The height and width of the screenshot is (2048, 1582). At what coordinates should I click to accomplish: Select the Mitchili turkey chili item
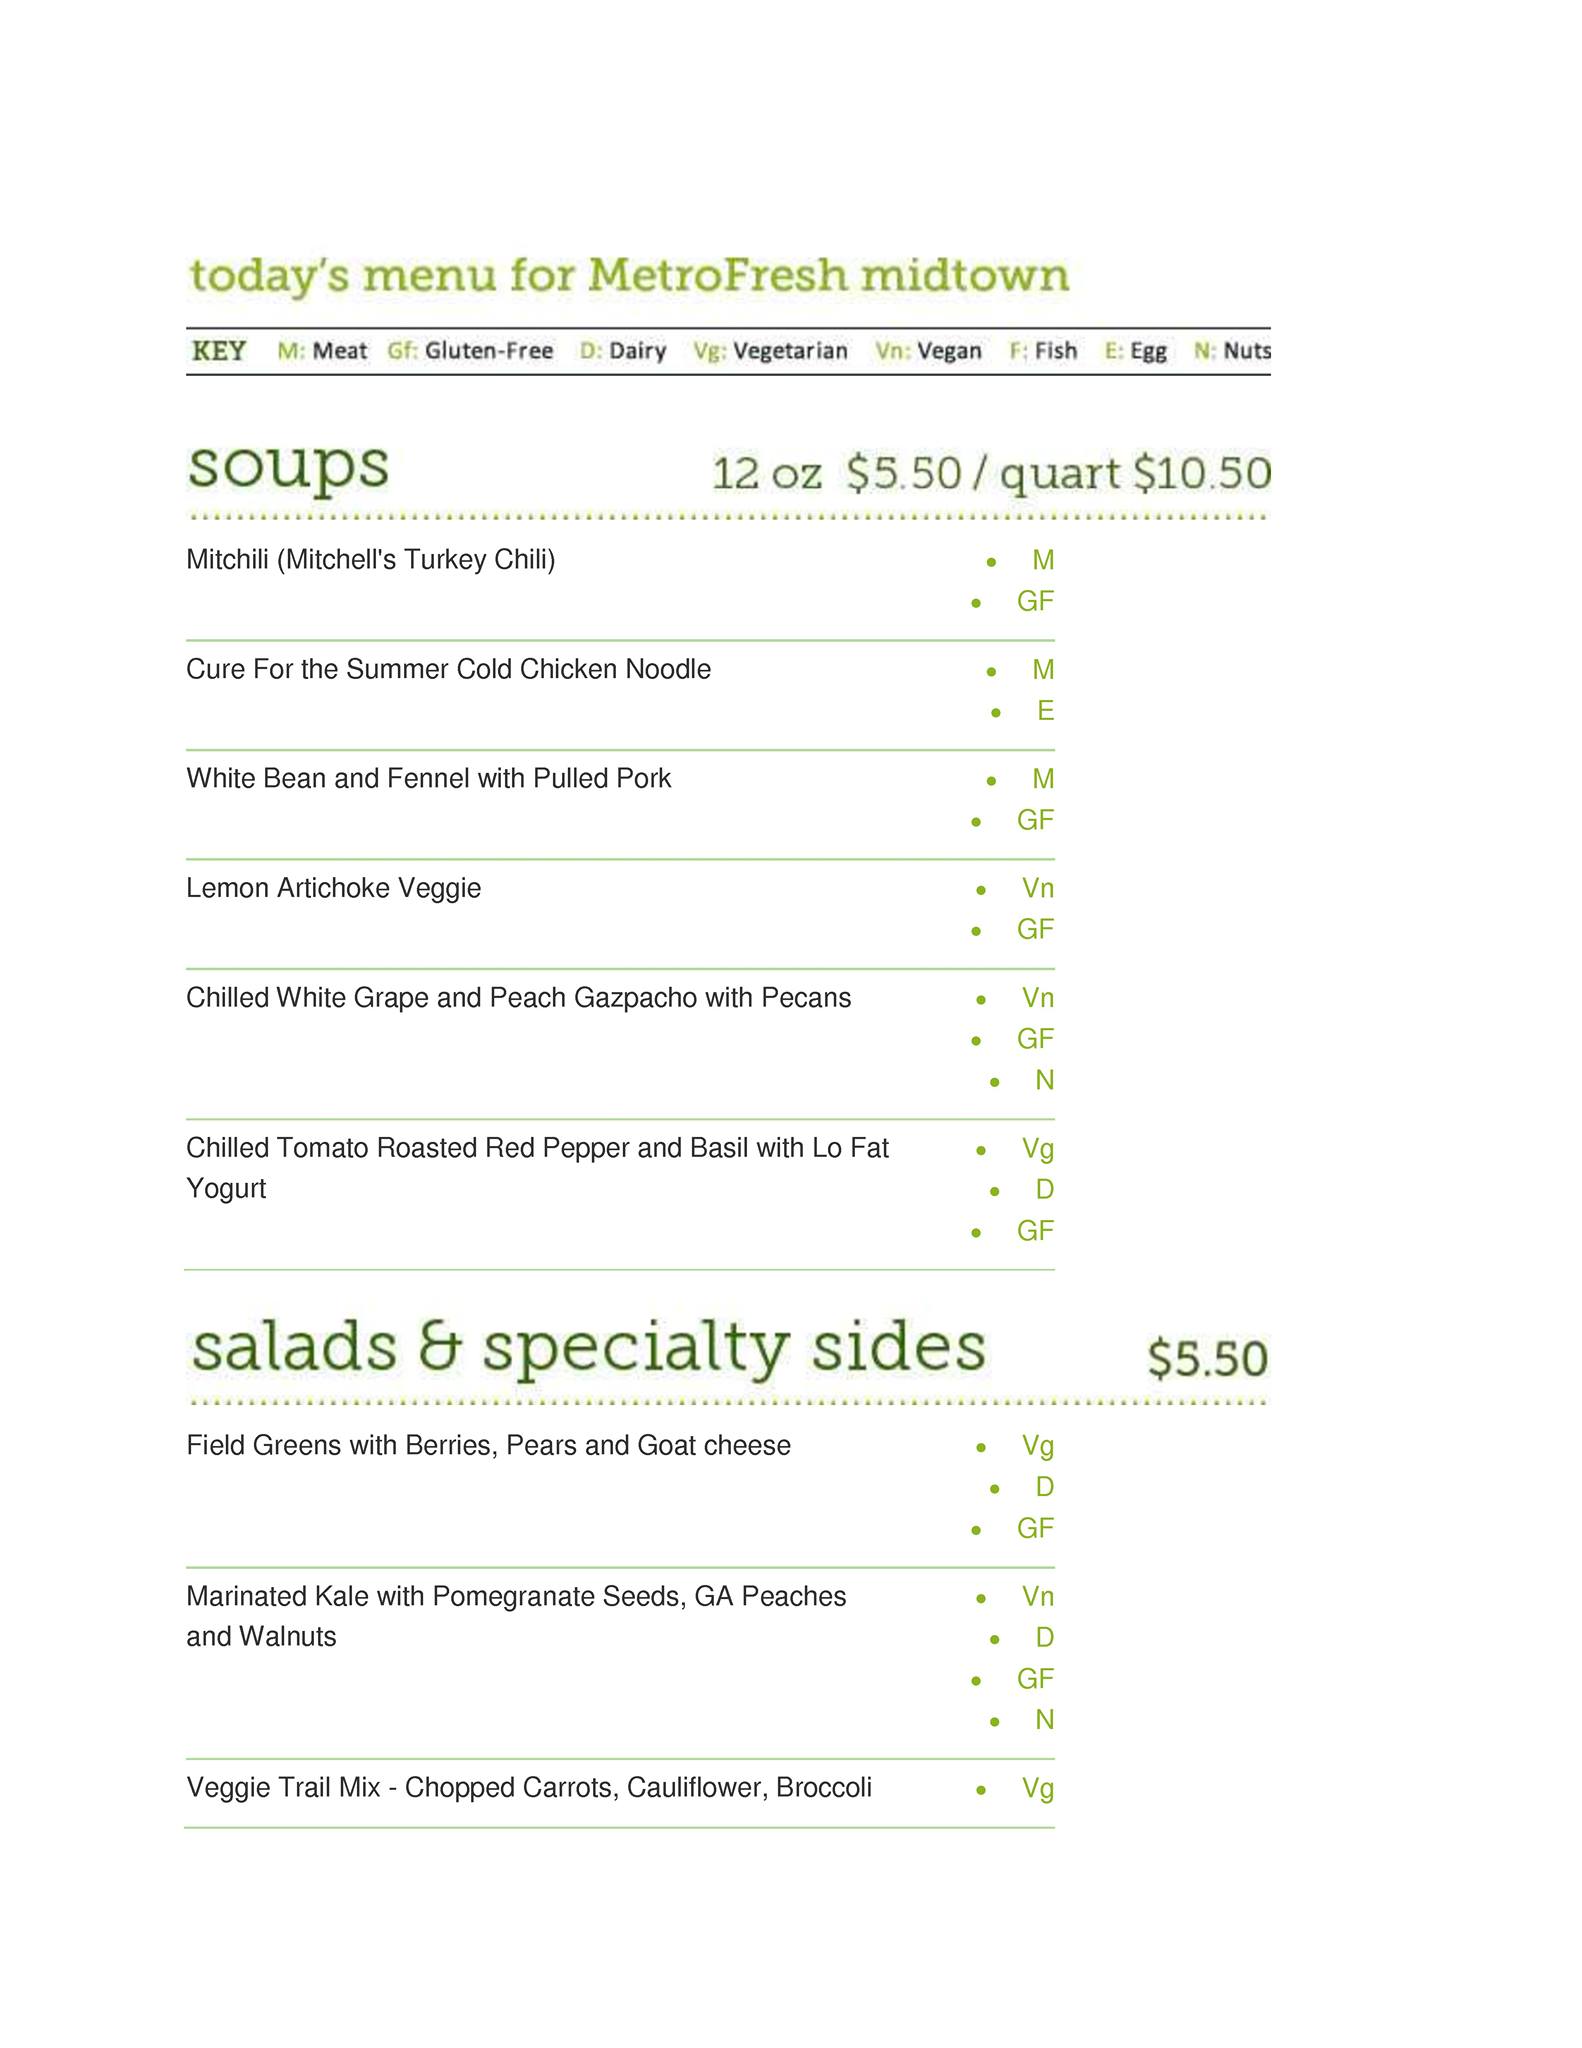coord(370,559)
